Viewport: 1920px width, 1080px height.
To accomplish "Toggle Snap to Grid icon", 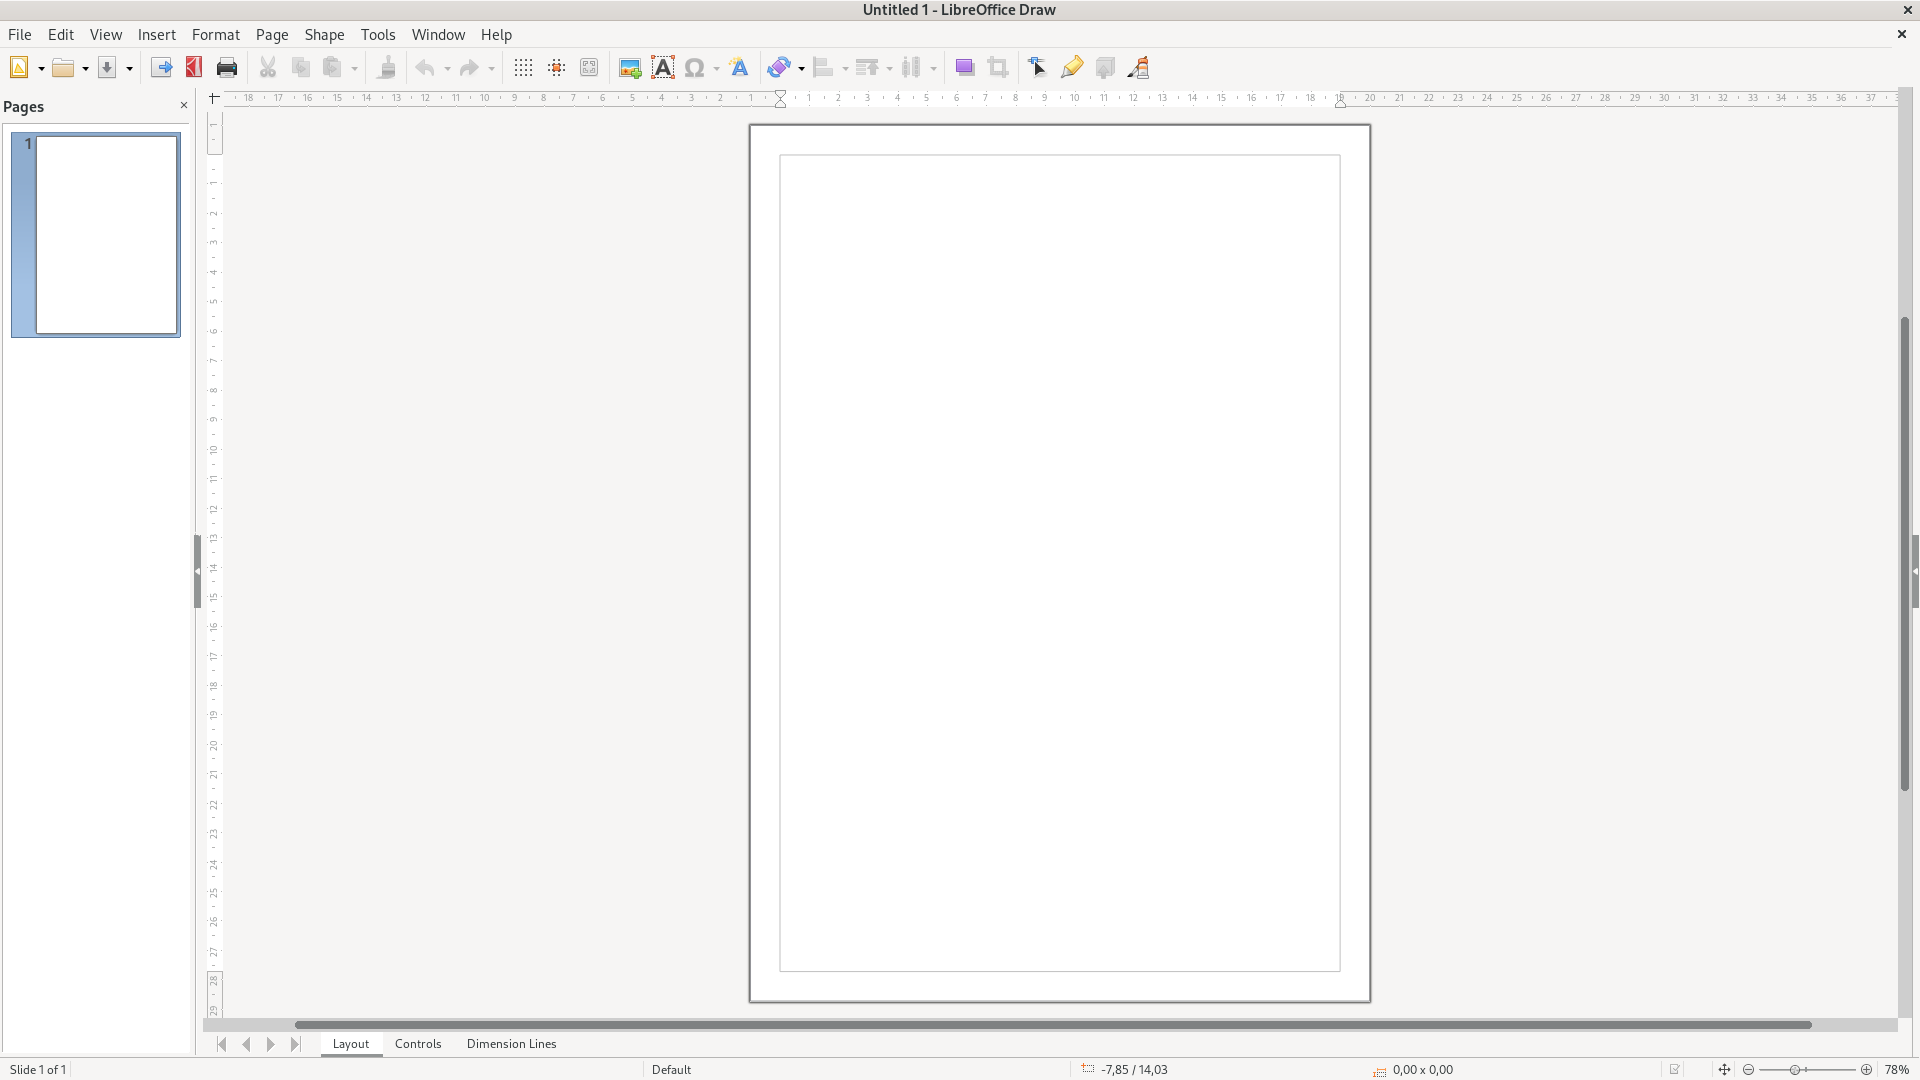I will (x=556, y=68).
